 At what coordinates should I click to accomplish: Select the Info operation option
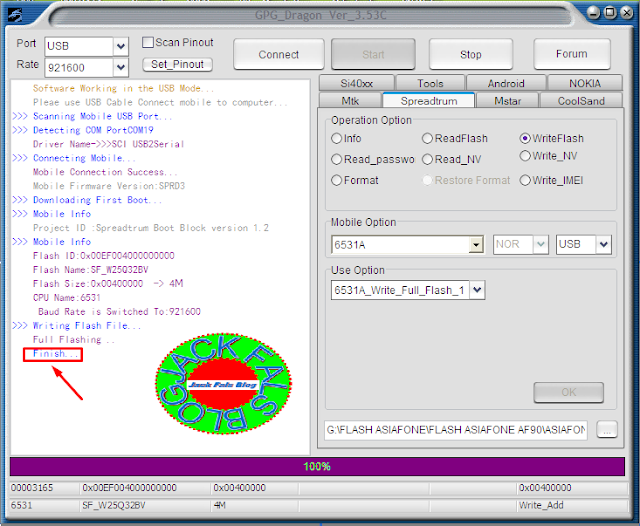(336, 138)
